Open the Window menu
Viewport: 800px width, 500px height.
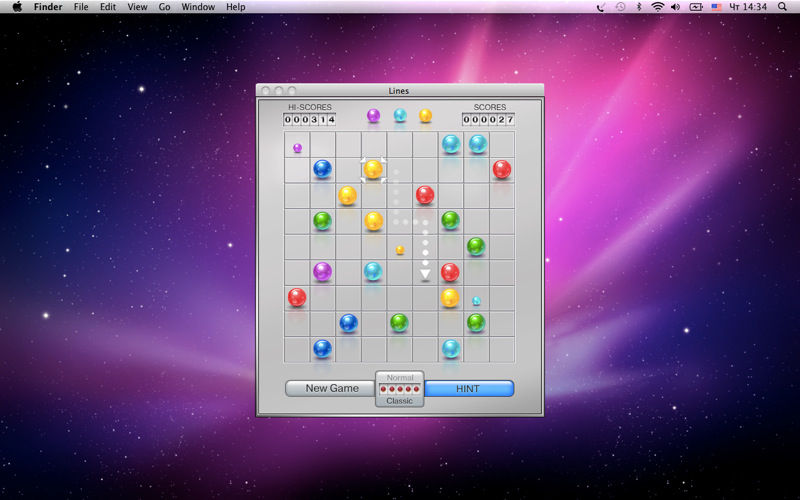coord(198,7)
